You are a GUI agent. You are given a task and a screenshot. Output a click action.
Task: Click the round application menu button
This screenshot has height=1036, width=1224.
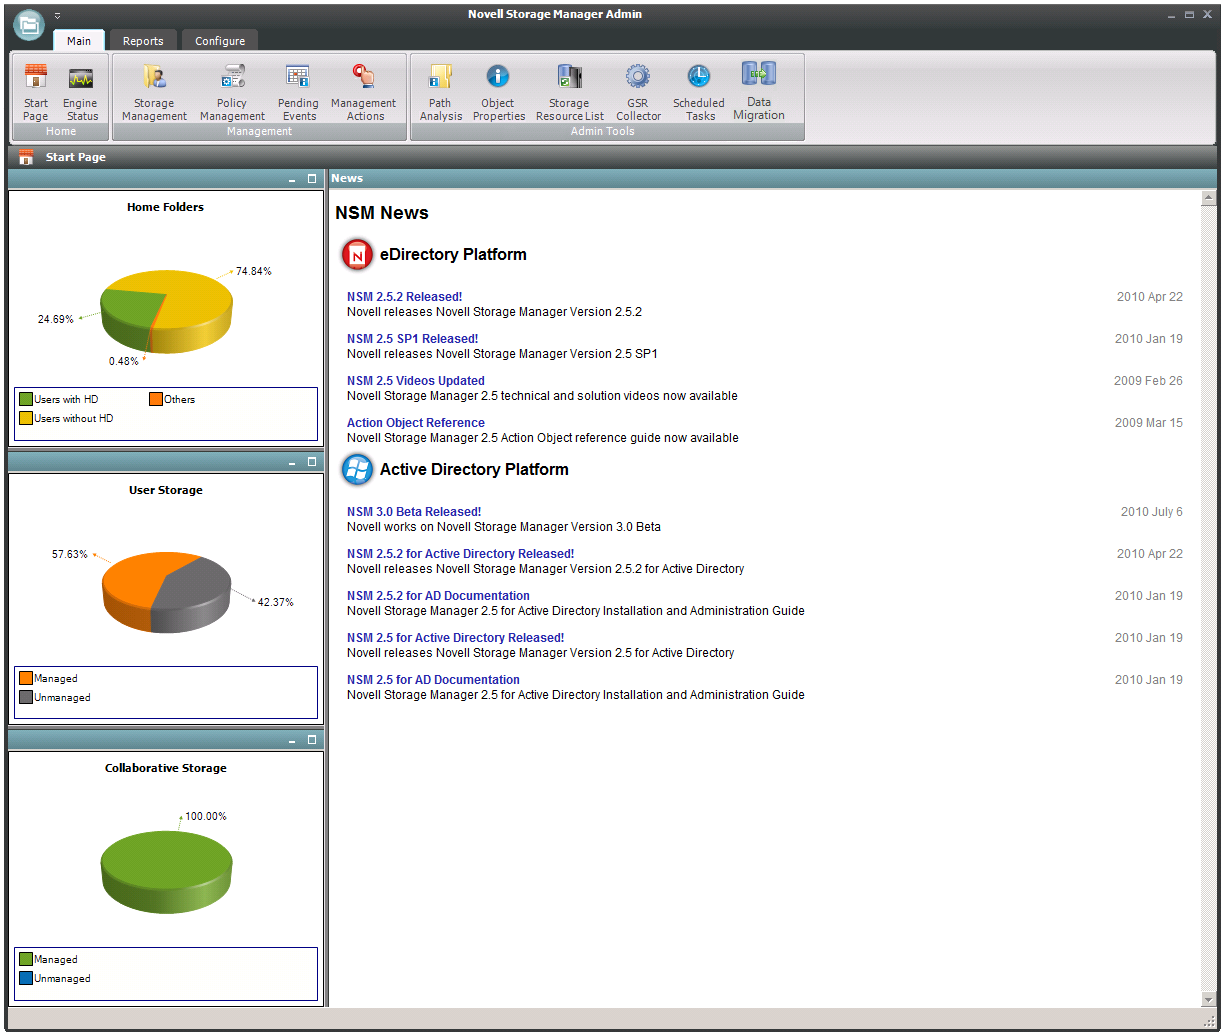click(30, 24)
